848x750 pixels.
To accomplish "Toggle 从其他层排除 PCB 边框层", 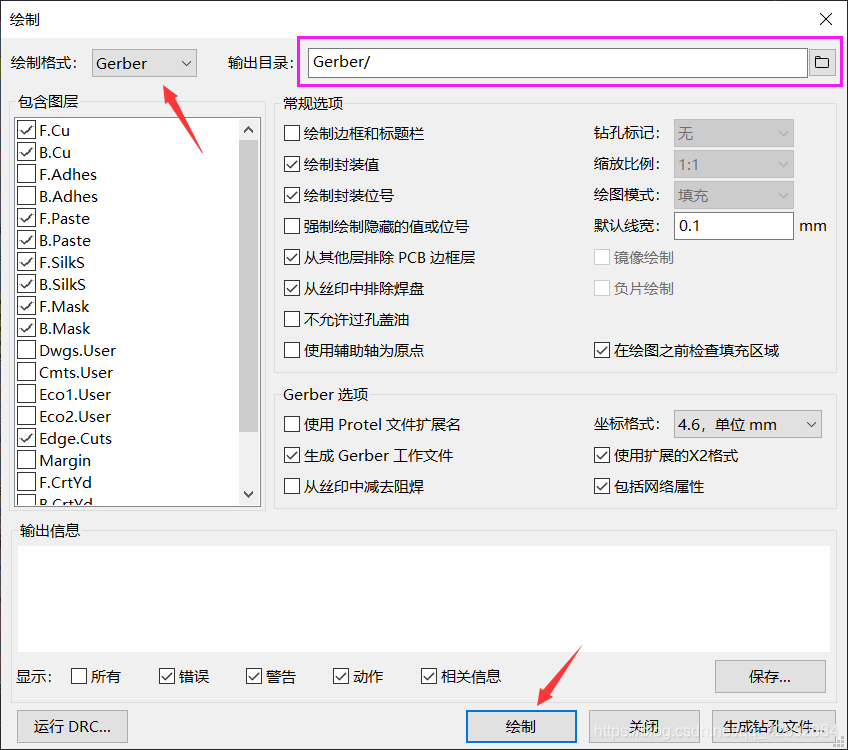I will tap(292, 257).
